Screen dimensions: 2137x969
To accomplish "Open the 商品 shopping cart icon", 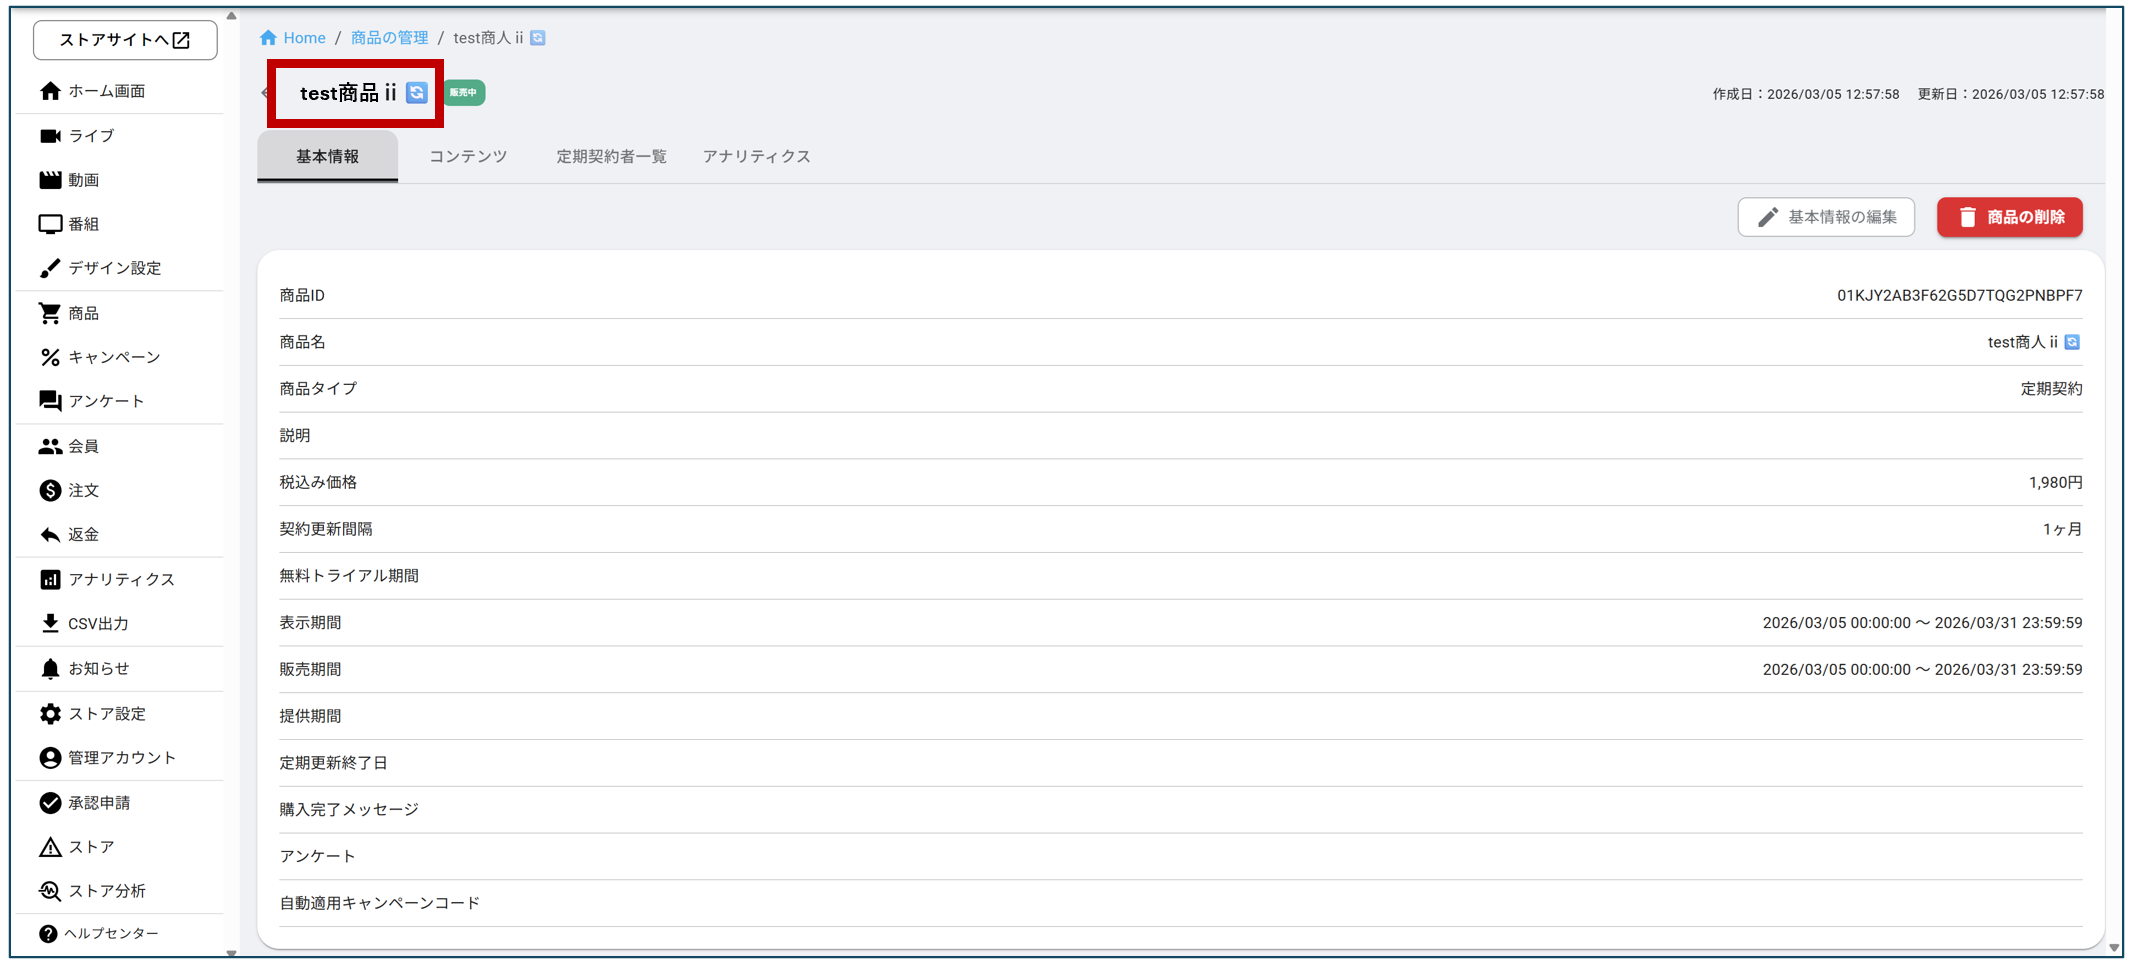I will coord(50,313).
